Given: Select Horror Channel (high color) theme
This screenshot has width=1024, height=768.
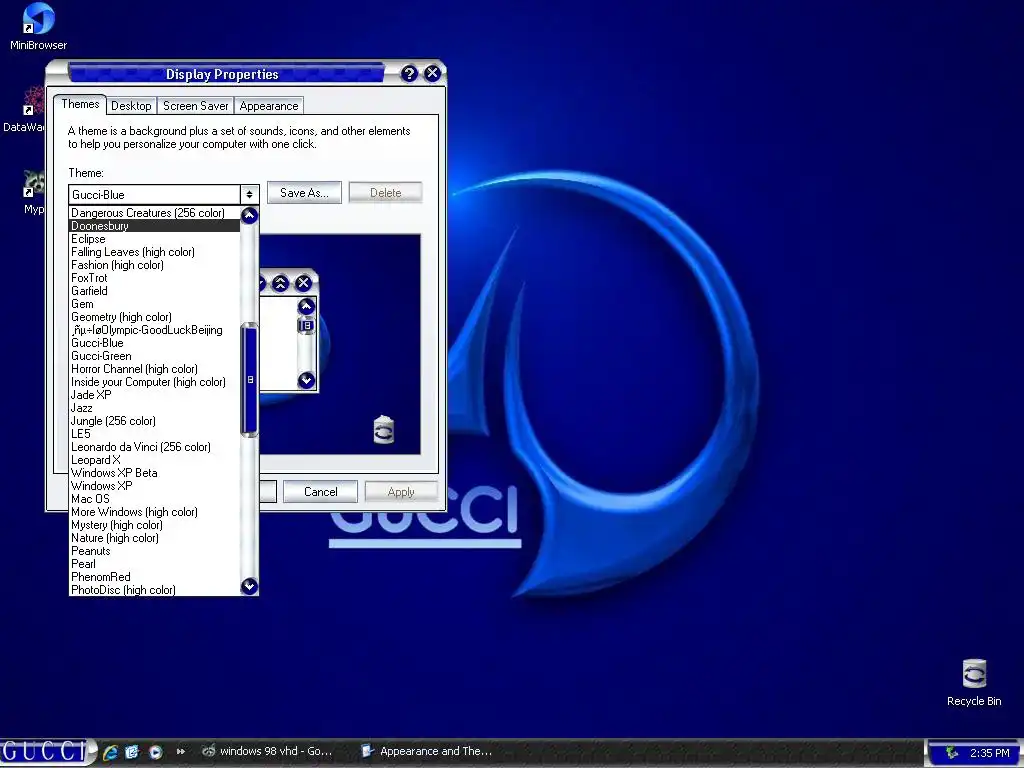Looking at the screenshot, I should point(155,369).
